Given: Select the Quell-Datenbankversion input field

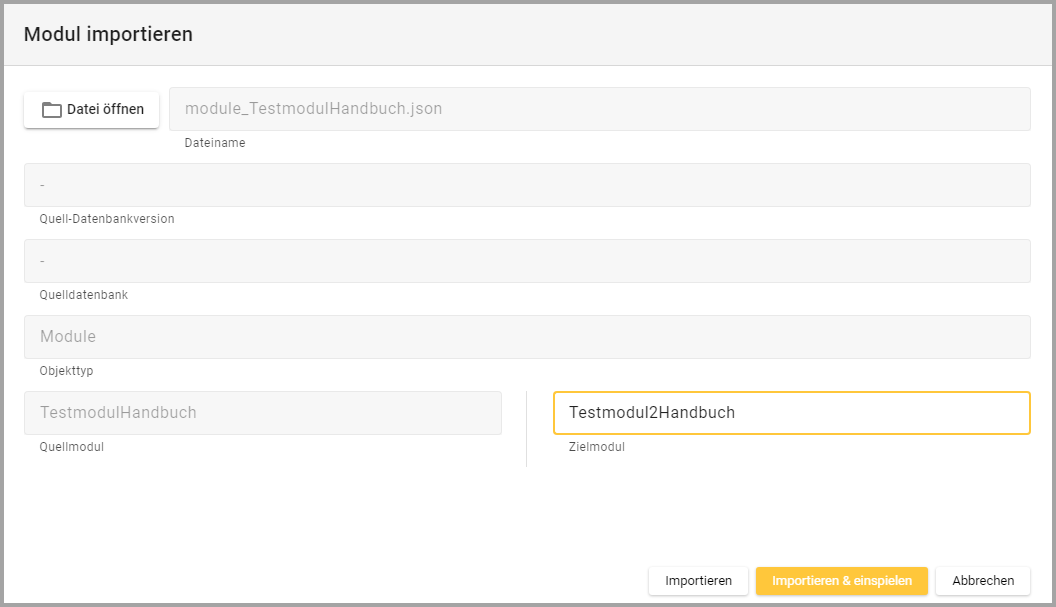Looking at the screenshot, I should pos(527,185).
